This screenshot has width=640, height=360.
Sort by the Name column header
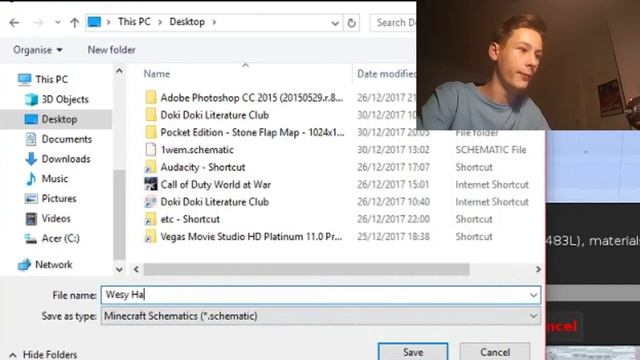point(157,74)
